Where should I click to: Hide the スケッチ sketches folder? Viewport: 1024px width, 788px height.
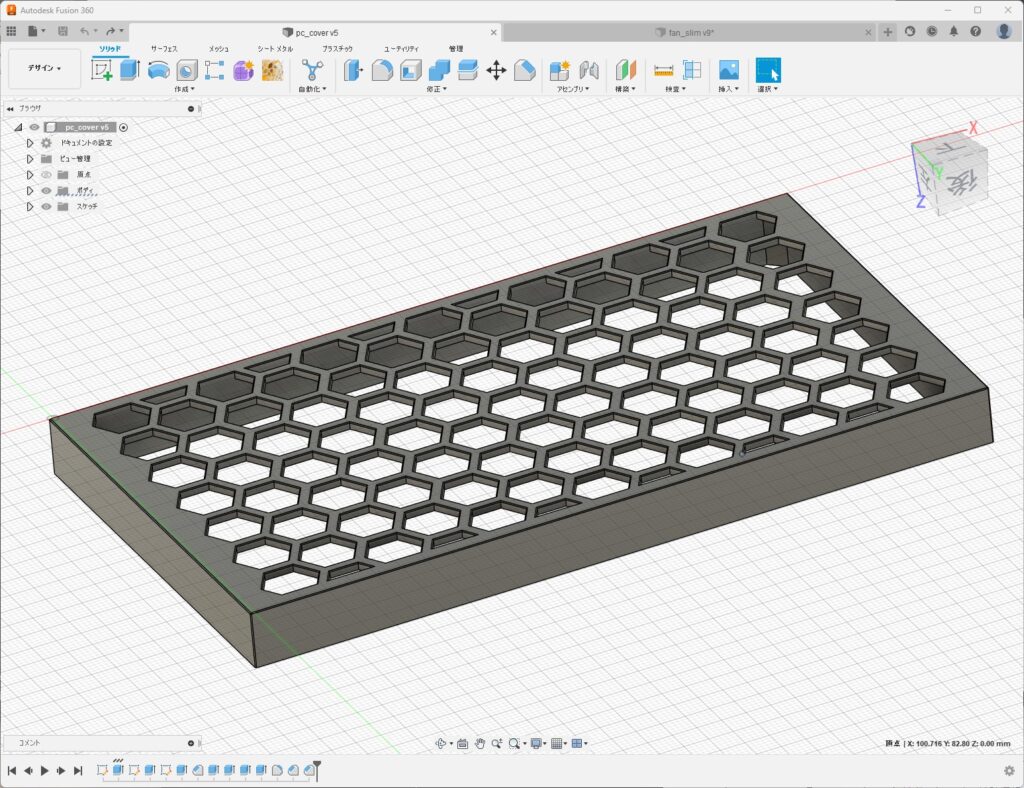46,206
